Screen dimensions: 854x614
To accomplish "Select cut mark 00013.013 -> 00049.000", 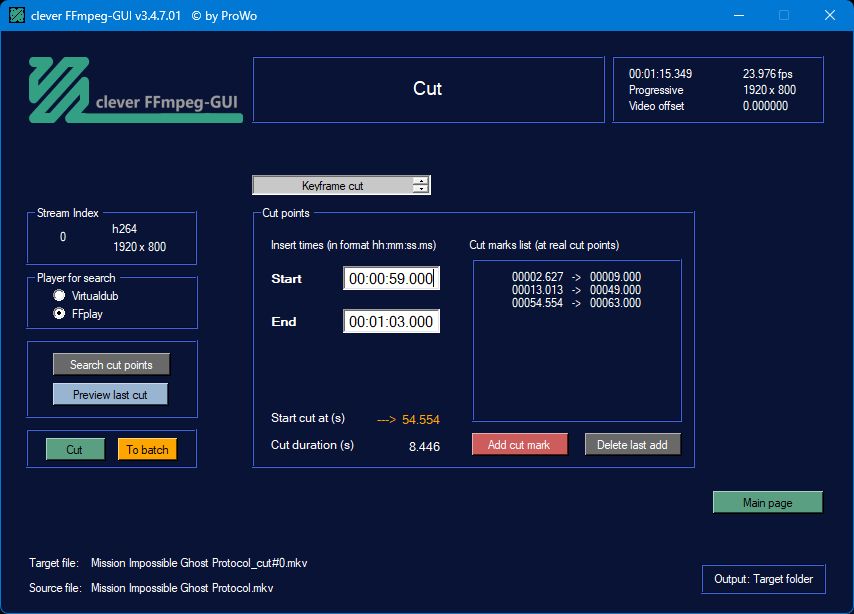I will [576, 290].
